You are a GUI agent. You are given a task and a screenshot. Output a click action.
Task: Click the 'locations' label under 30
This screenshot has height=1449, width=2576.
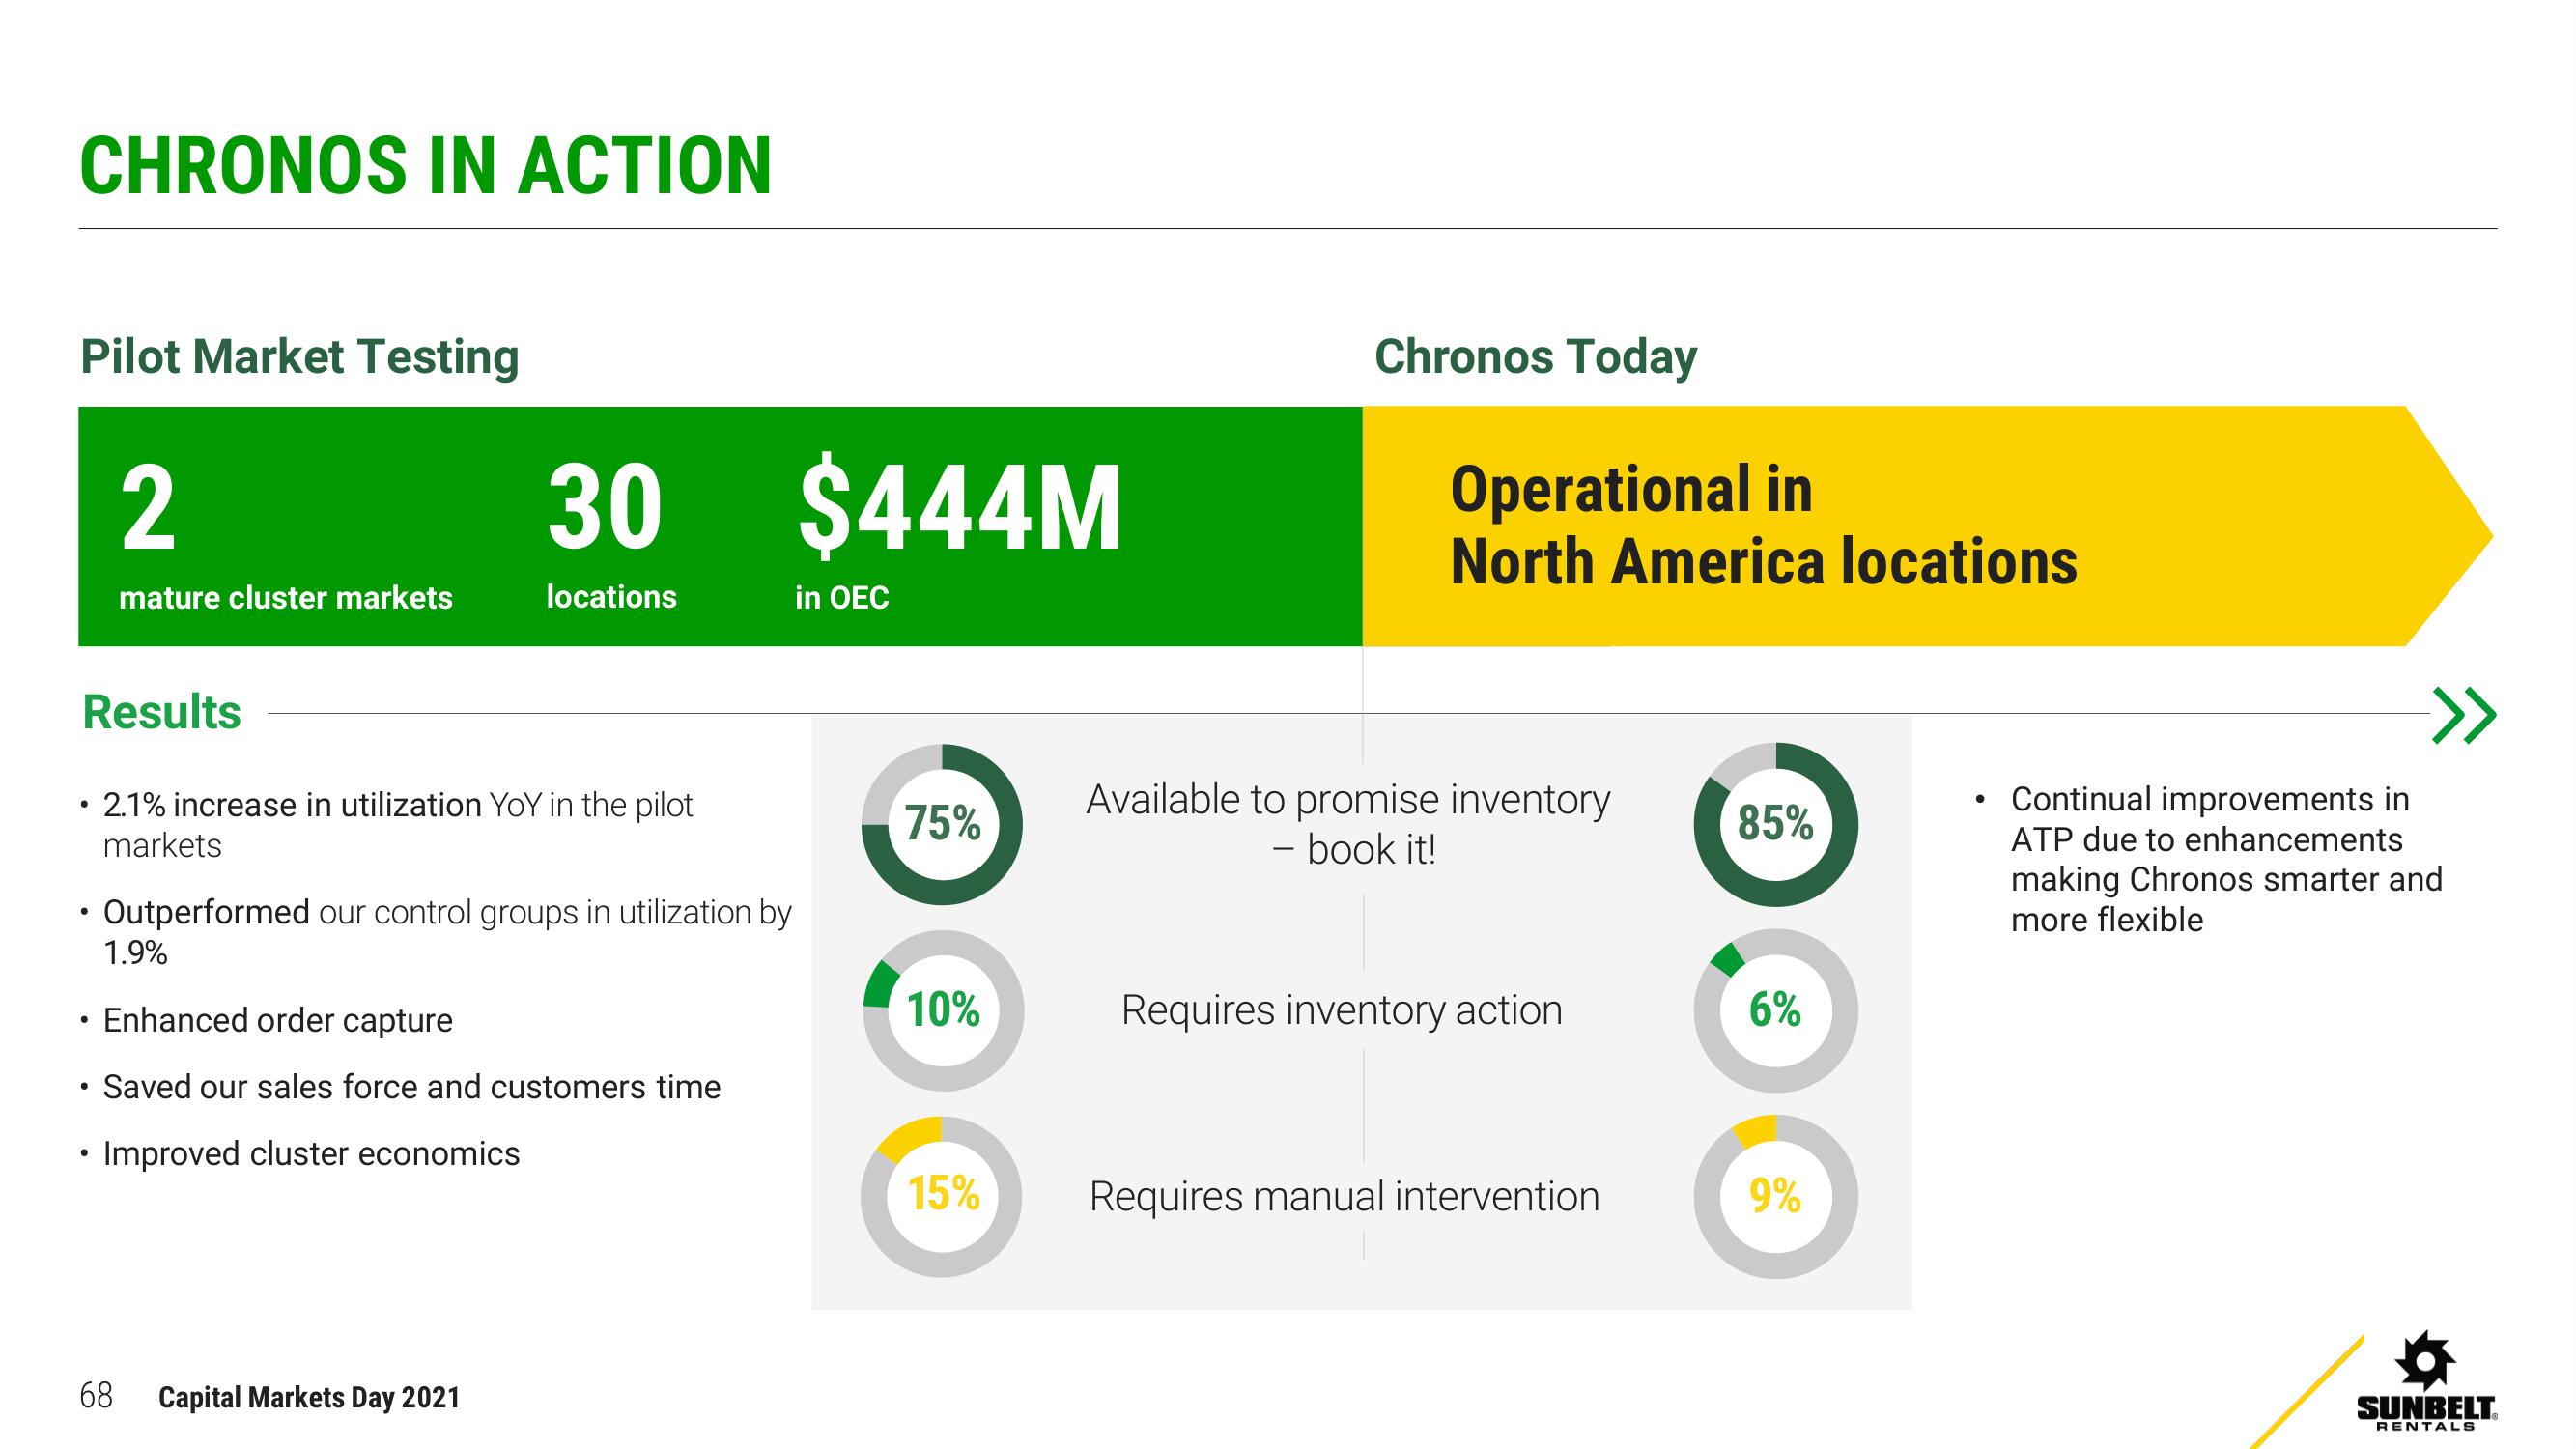611,597
